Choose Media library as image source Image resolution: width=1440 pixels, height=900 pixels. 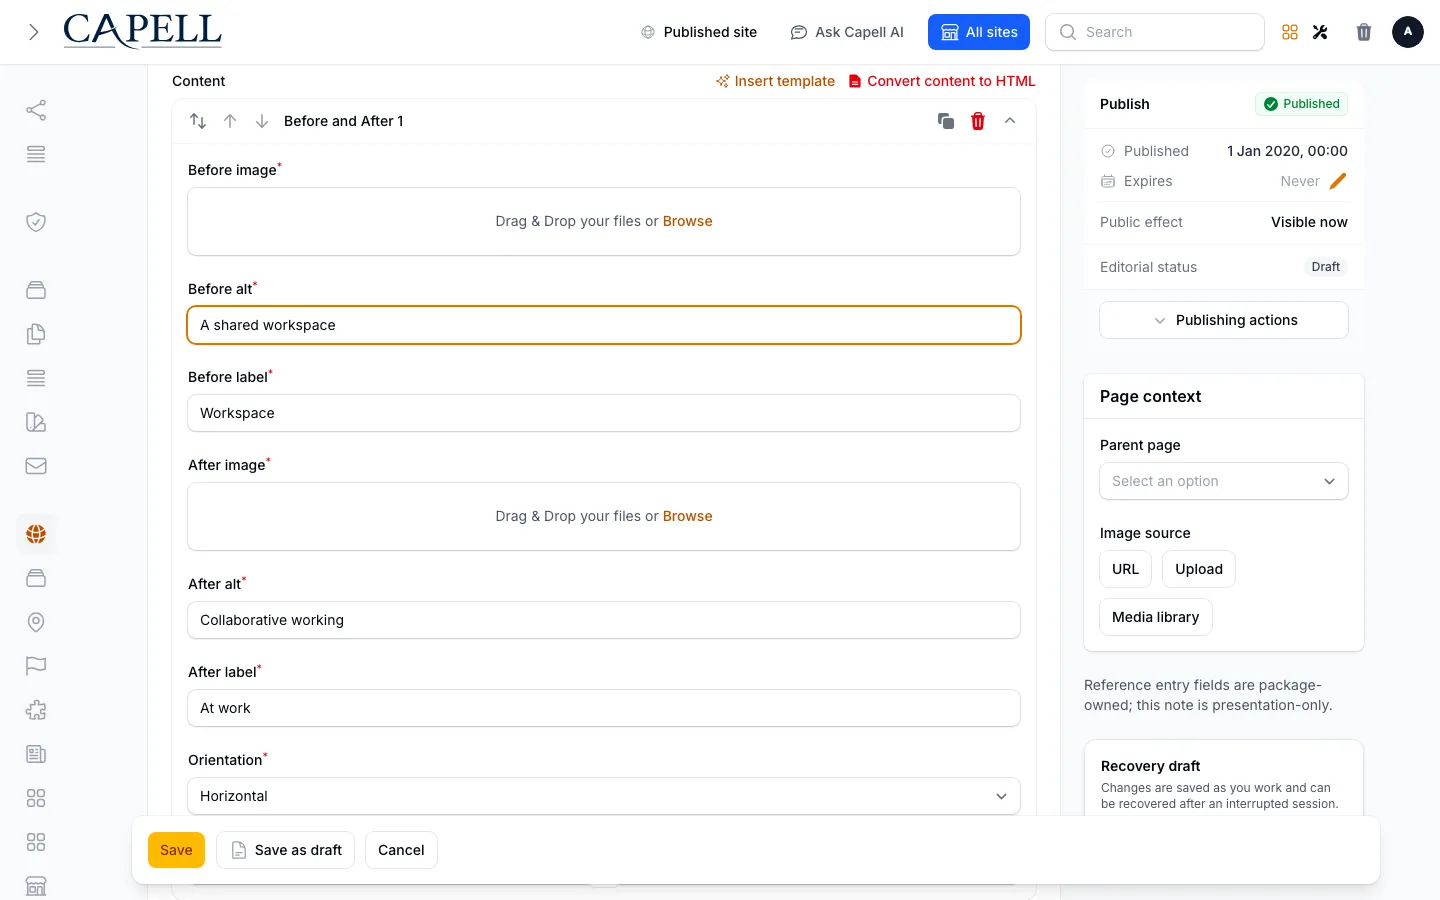1156,617
